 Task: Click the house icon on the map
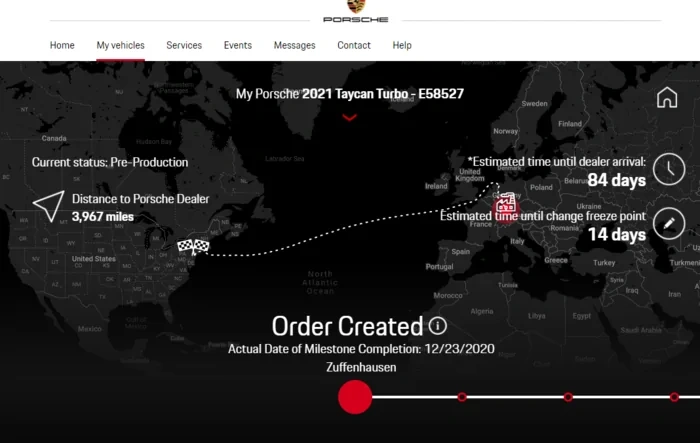tap(667, 97)
